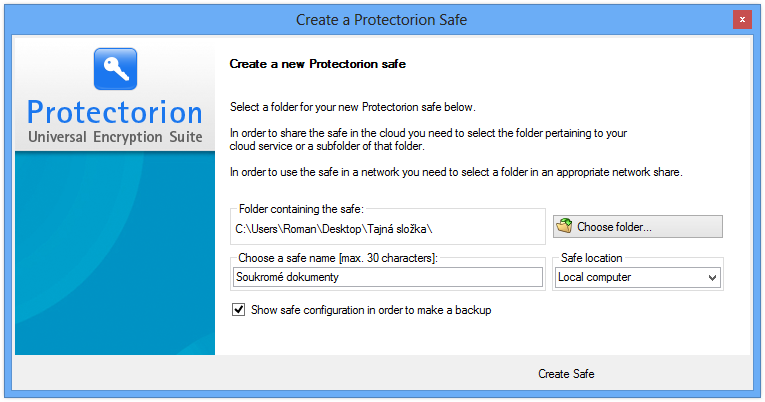Image resolution: width=765 pixels, height=402 pixels.
Task: Click the Create Safe button
Action: 566,374
